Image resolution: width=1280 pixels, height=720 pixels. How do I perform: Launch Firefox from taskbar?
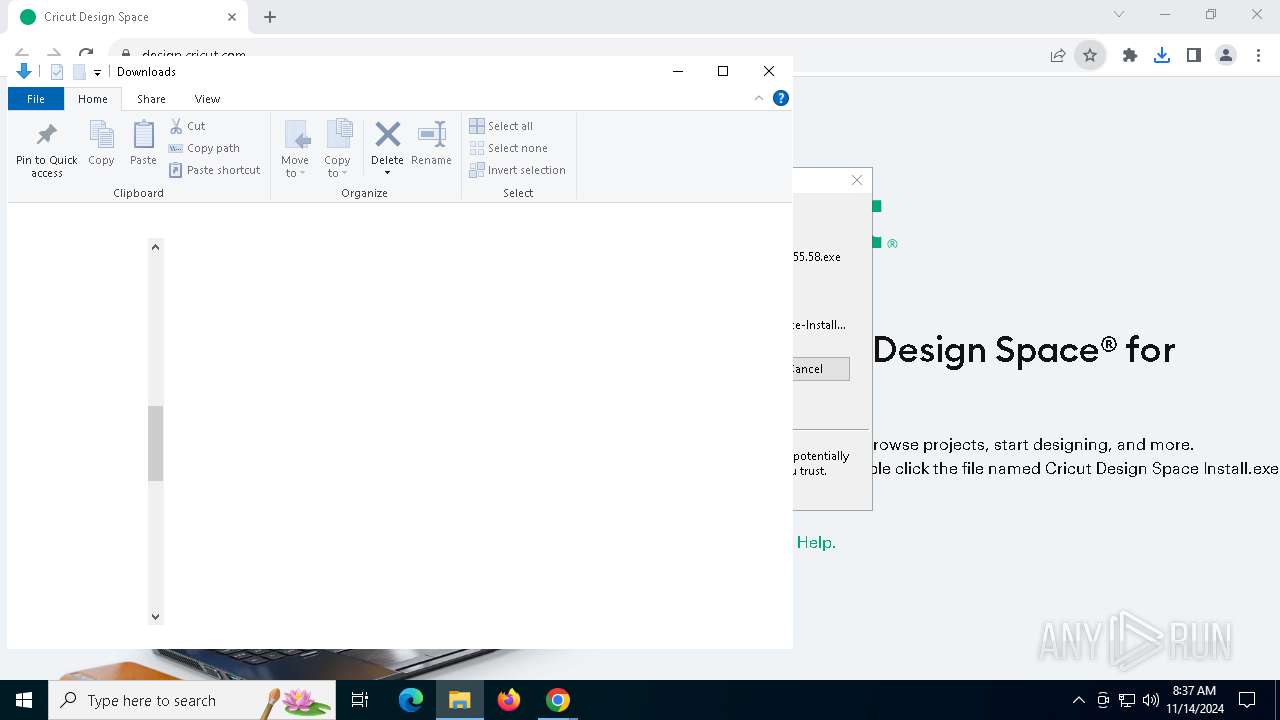509,700
